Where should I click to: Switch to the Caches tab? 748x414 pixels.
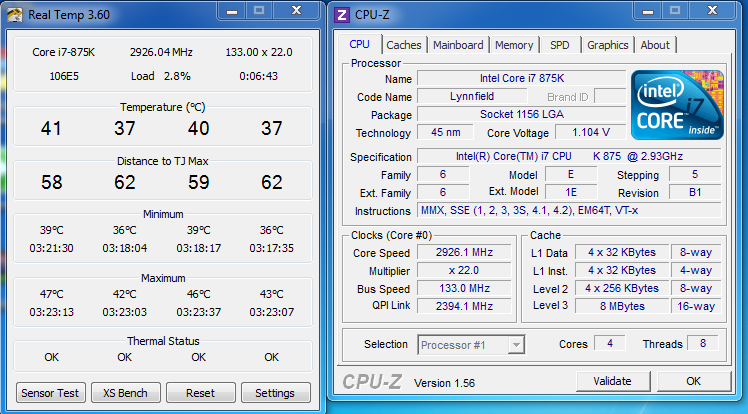404,45
